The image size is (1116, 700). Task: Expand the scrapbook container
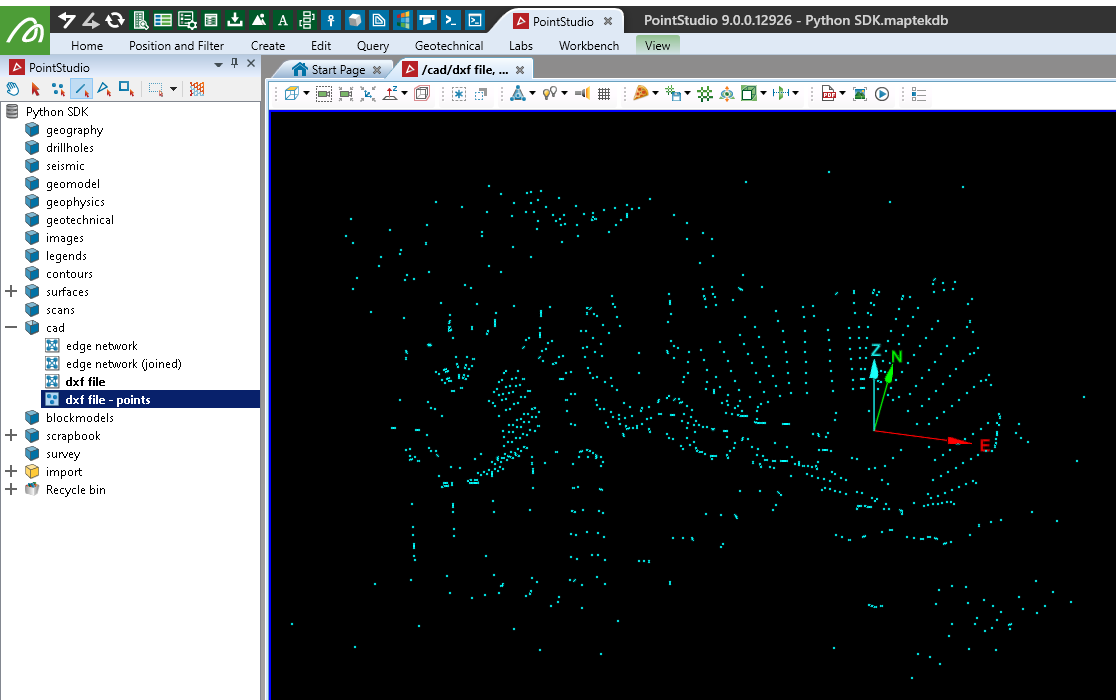tap(11, 435)
